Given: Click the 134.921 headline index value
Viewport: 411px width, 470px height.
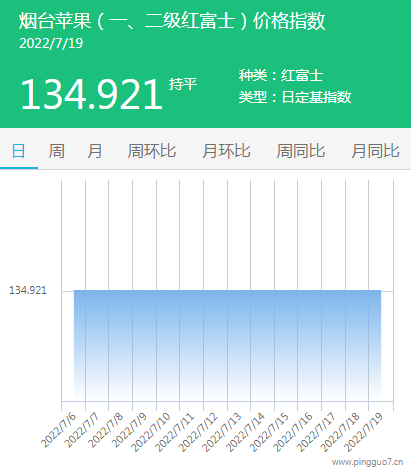Looking at the screenshot, I should [92, 94].
